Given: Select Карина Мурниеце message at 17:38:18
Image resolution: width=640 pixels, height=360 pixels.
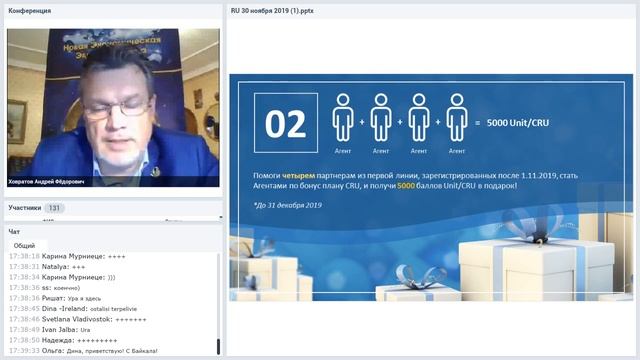Looking at the screenshot, I should pos(67,256).
